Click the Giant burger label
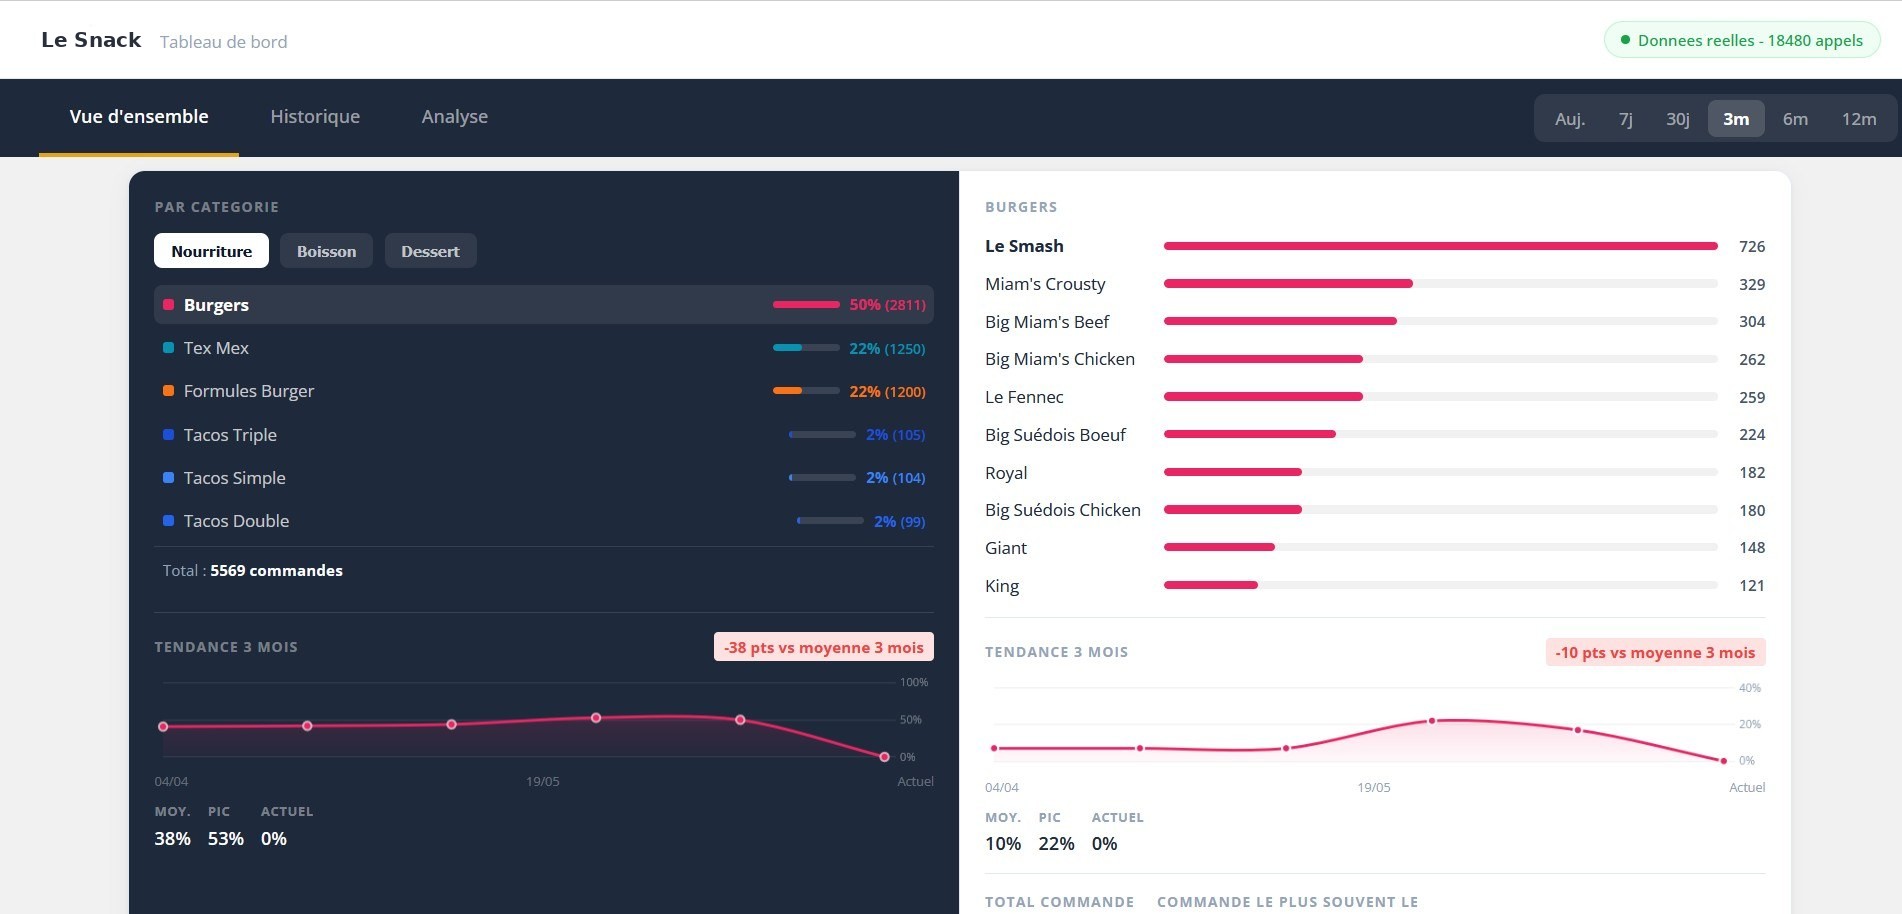Image resolution: width=1902 pixels, height=914 pixels. tap(1006, 548)
